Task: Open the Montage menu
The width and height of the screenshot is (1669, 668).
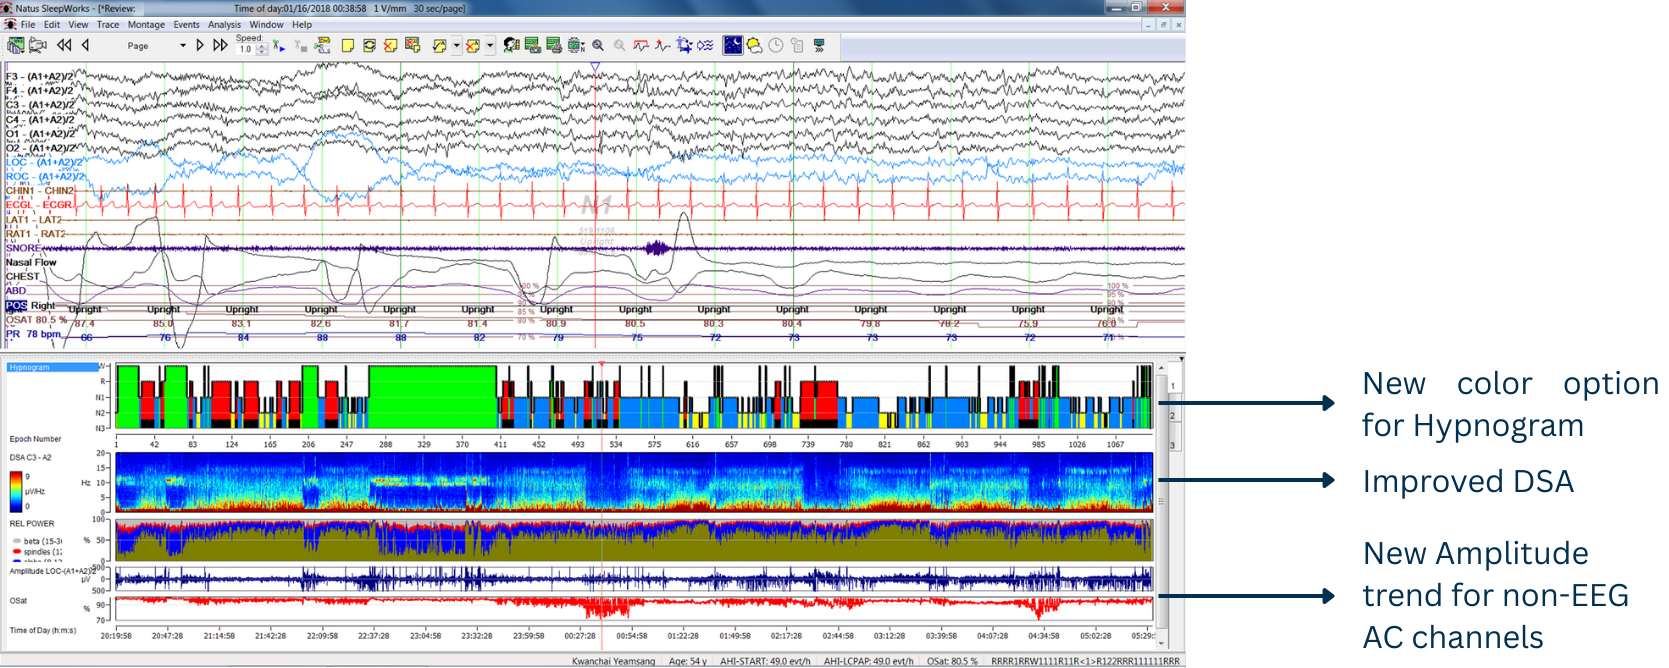Action: [146, 24]
